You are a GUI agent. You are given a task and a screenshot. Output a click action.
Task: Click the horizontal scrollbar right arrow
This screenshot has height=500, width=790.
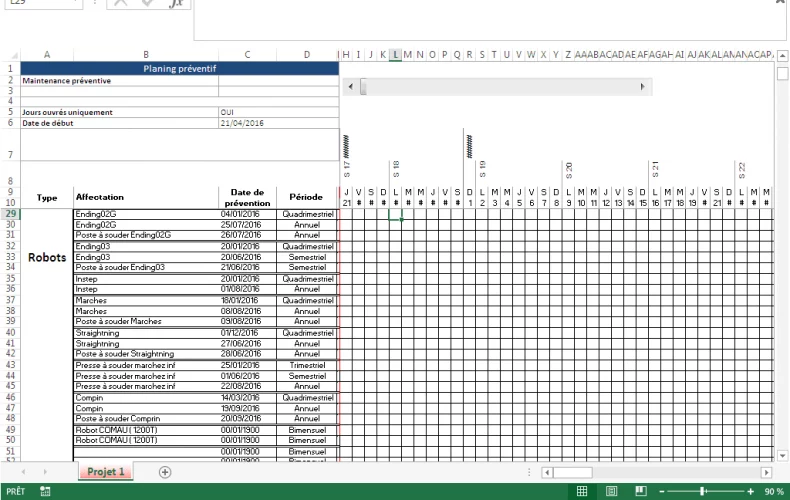767,472
